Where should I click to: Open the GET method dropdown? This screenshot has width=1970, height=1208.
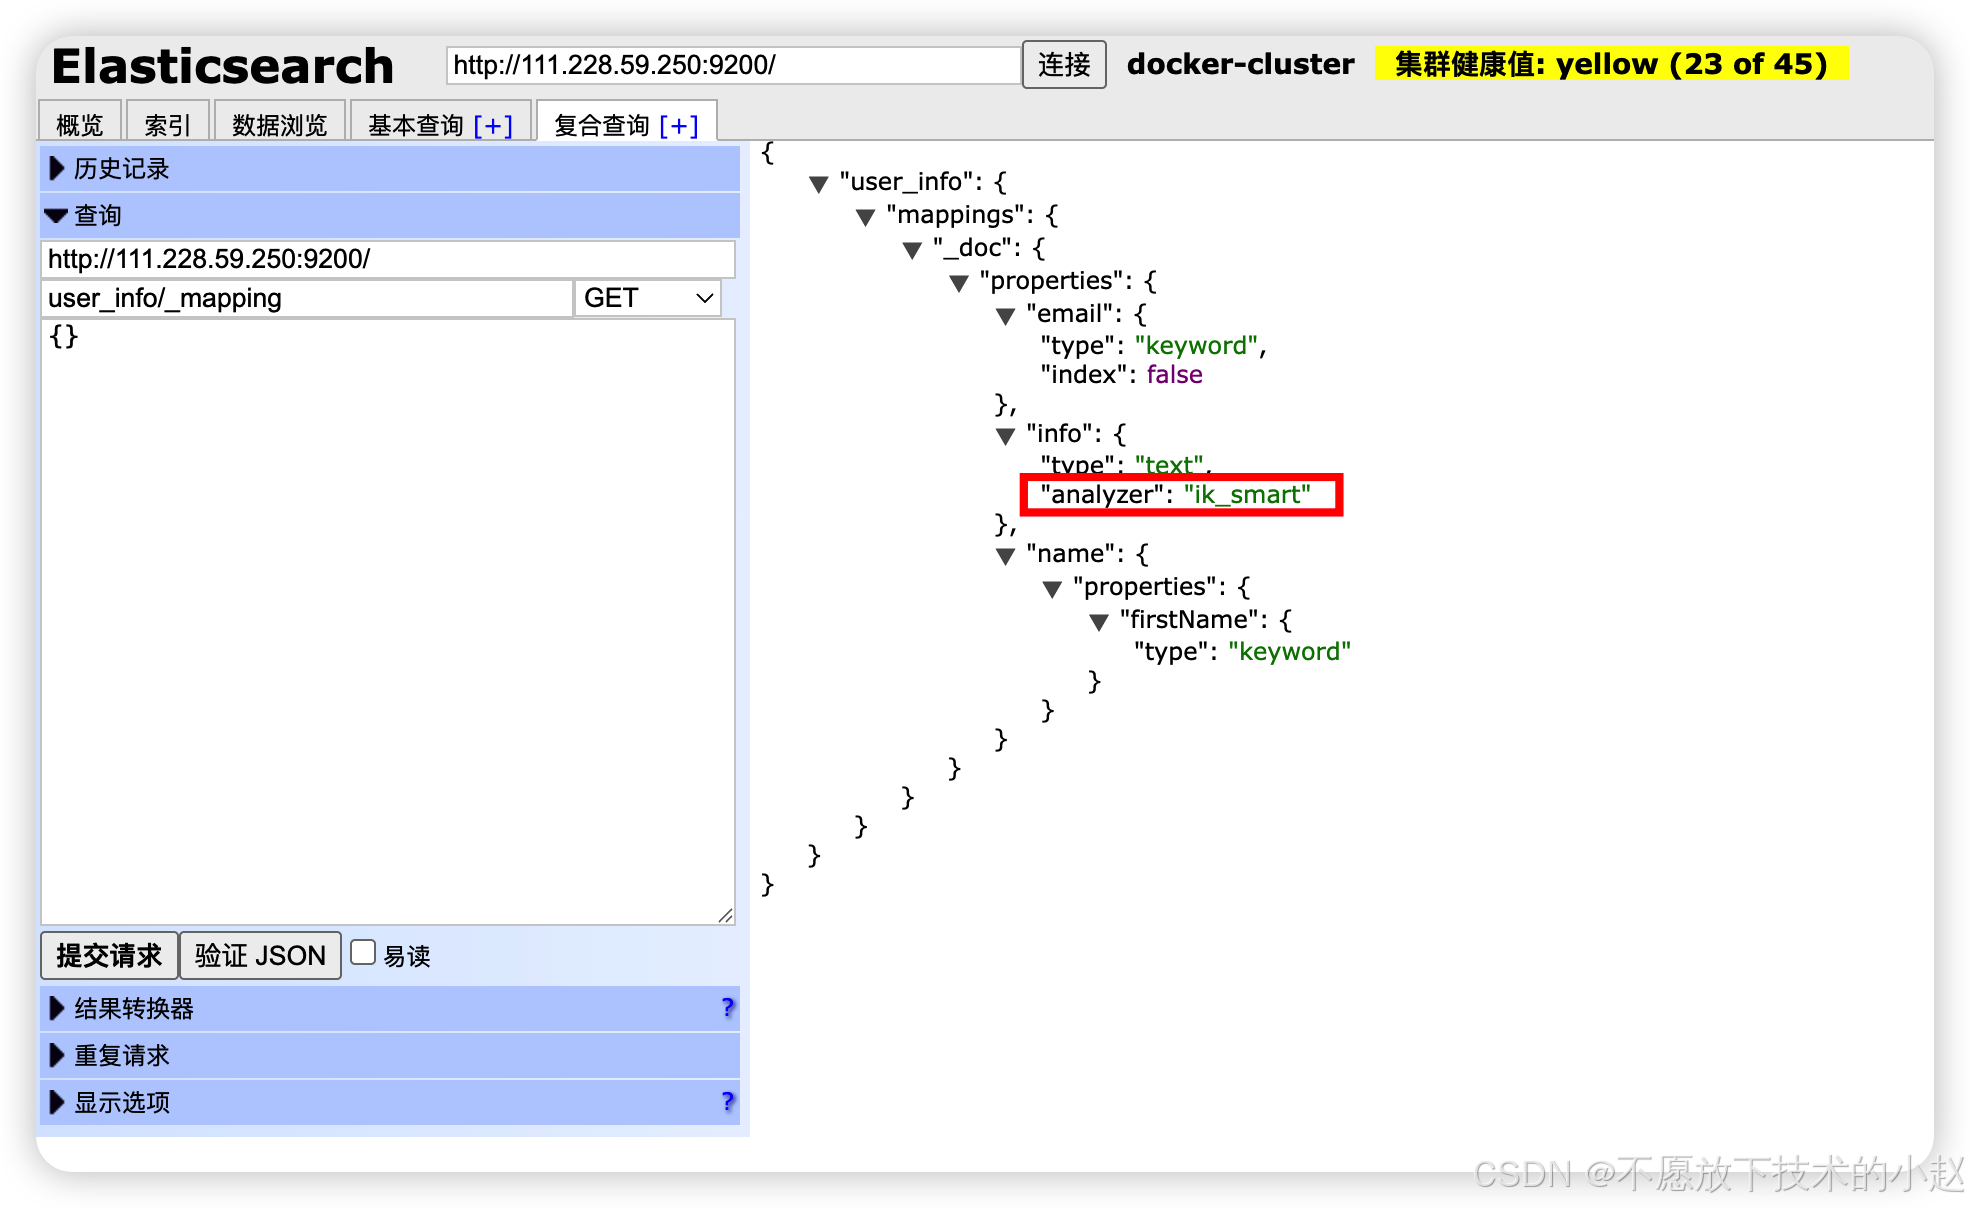648,298
